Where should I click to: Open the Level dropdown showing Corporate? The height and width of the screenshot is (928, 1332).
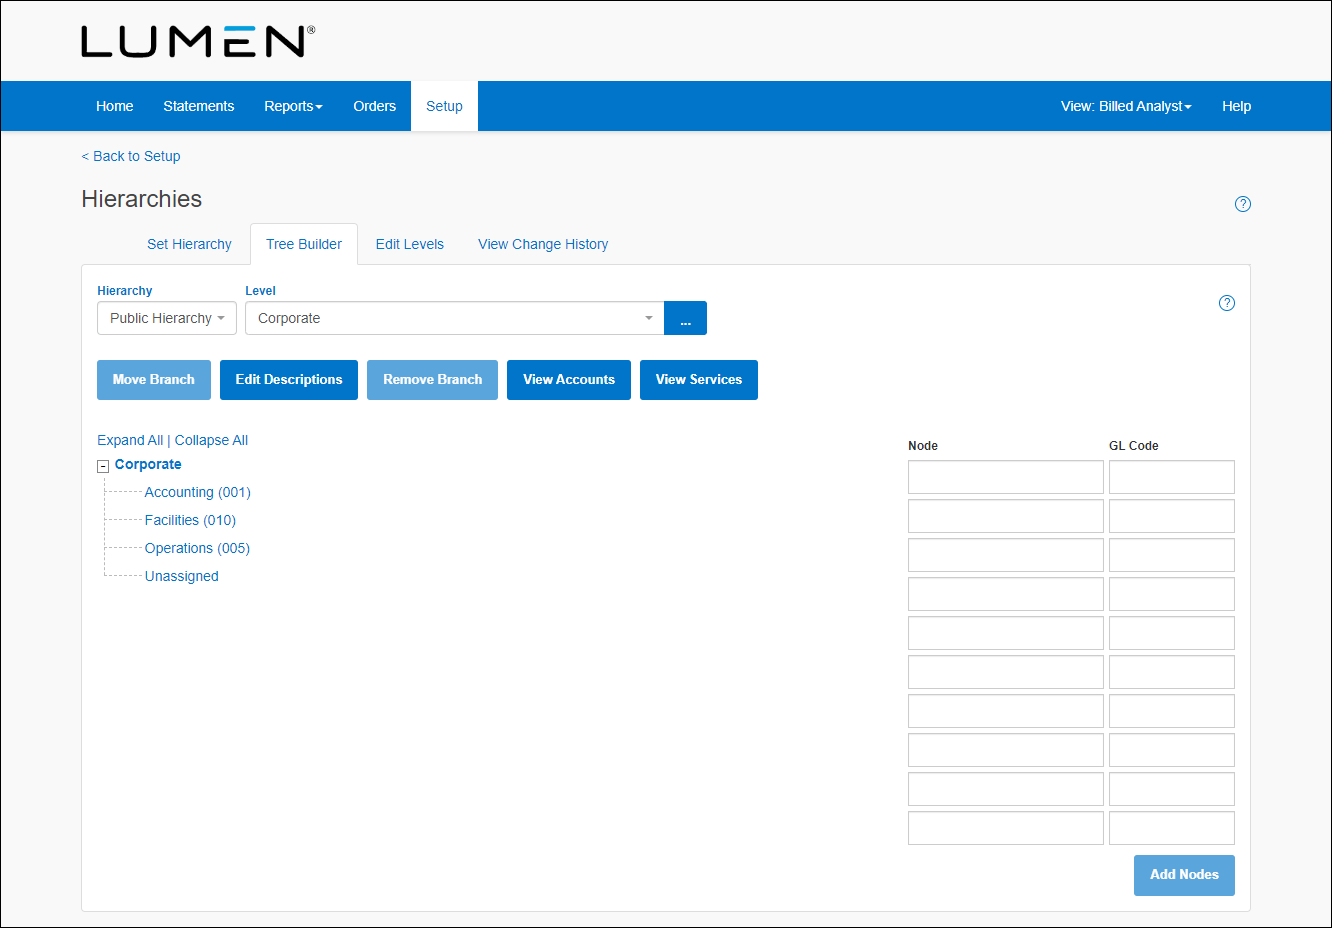(x=453, y=318)
